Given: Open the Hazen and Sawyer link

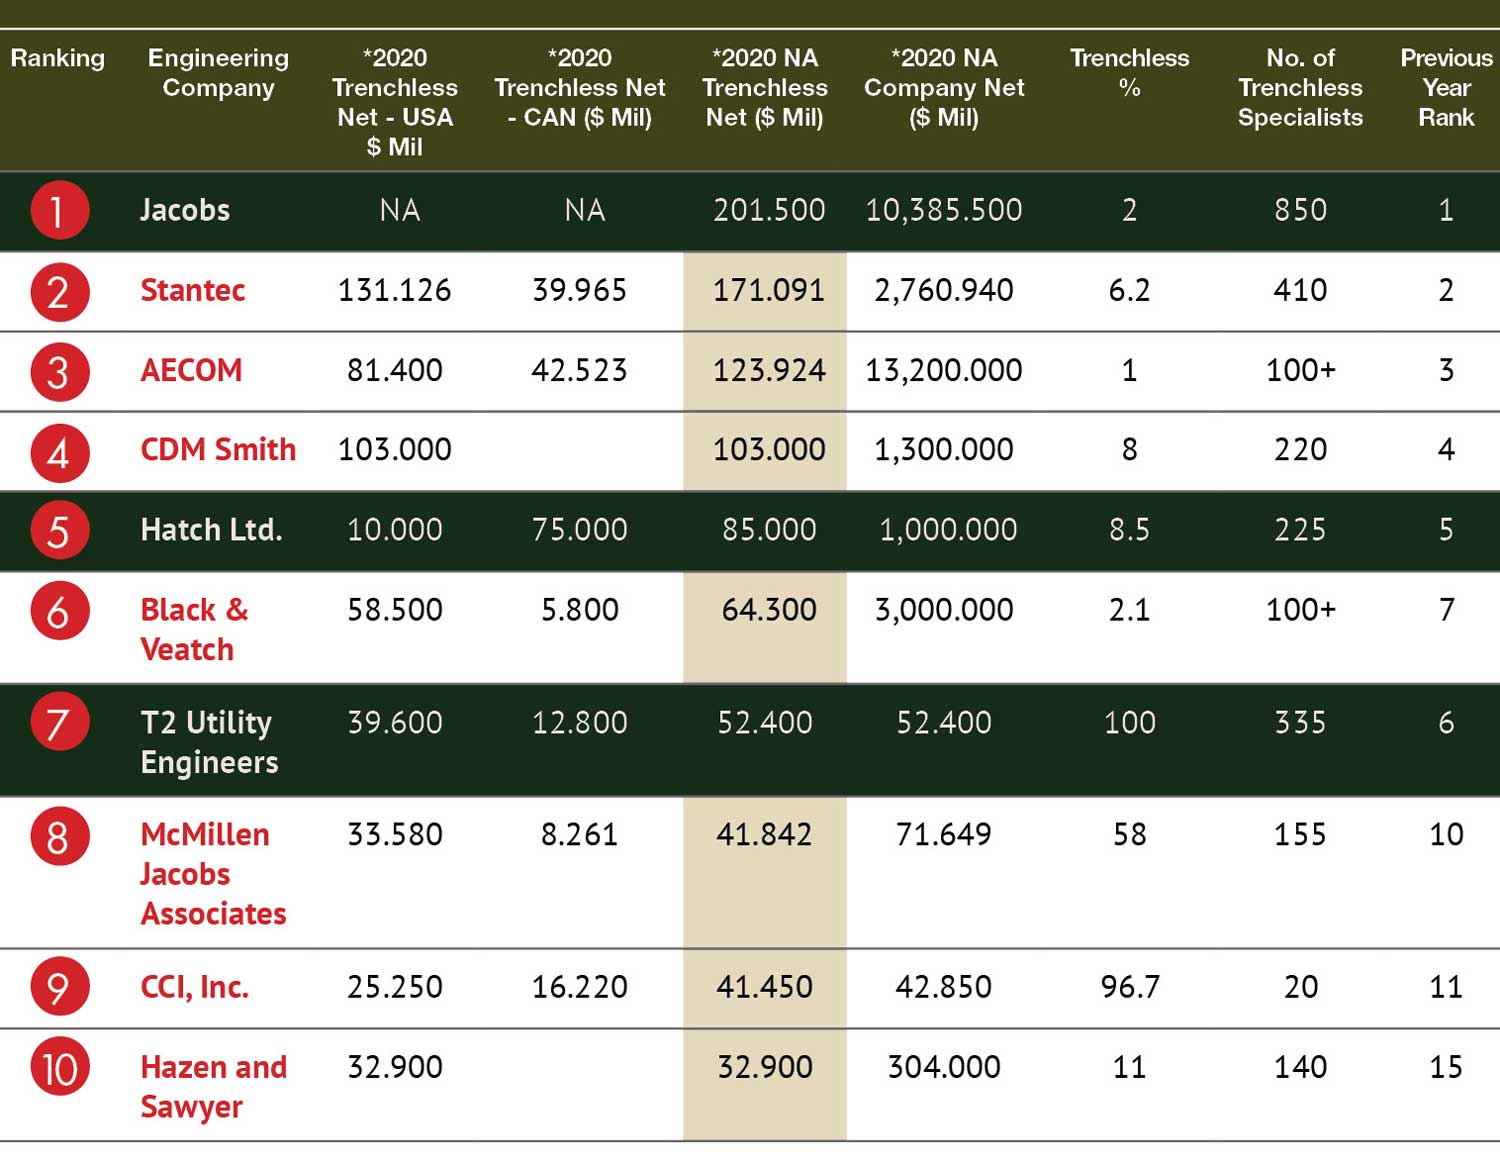Looking at the screenshot, I should tap(213, 1086).
